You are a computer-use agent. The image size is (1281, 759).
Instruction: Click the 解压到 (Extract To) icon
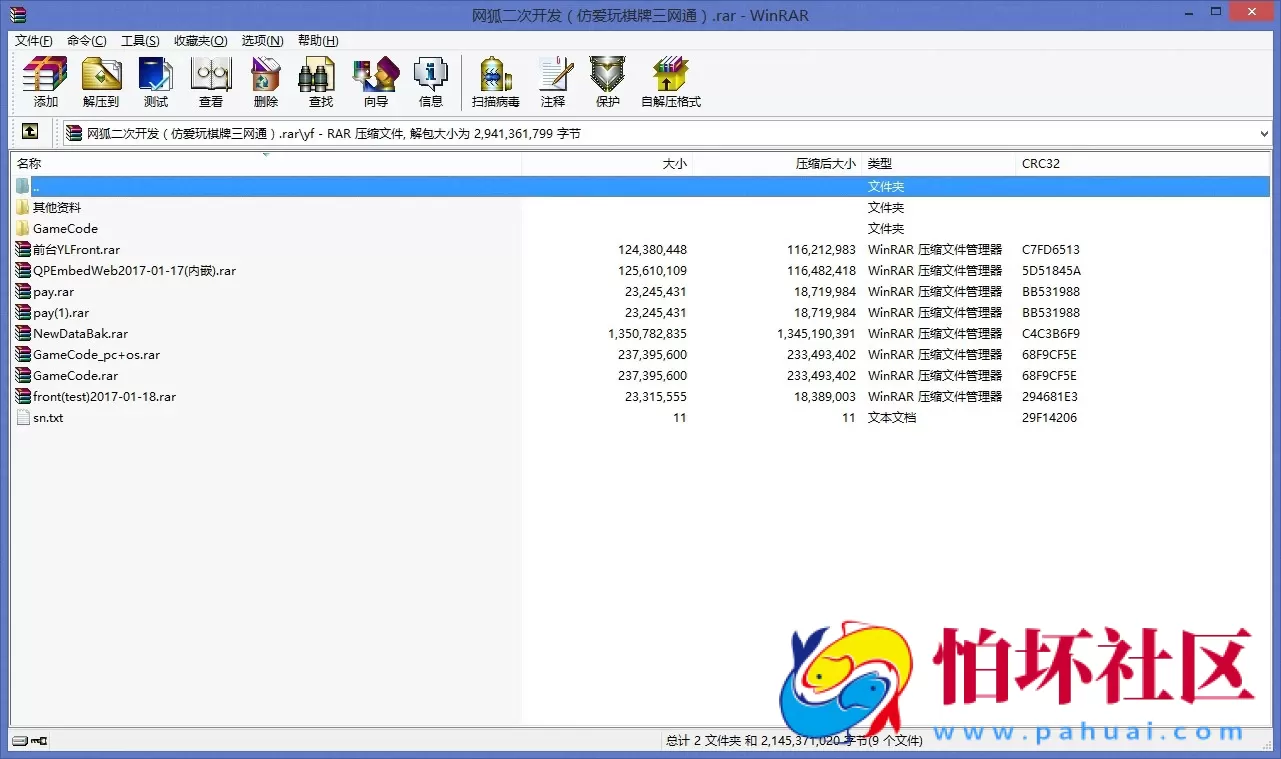click(100, 80)
